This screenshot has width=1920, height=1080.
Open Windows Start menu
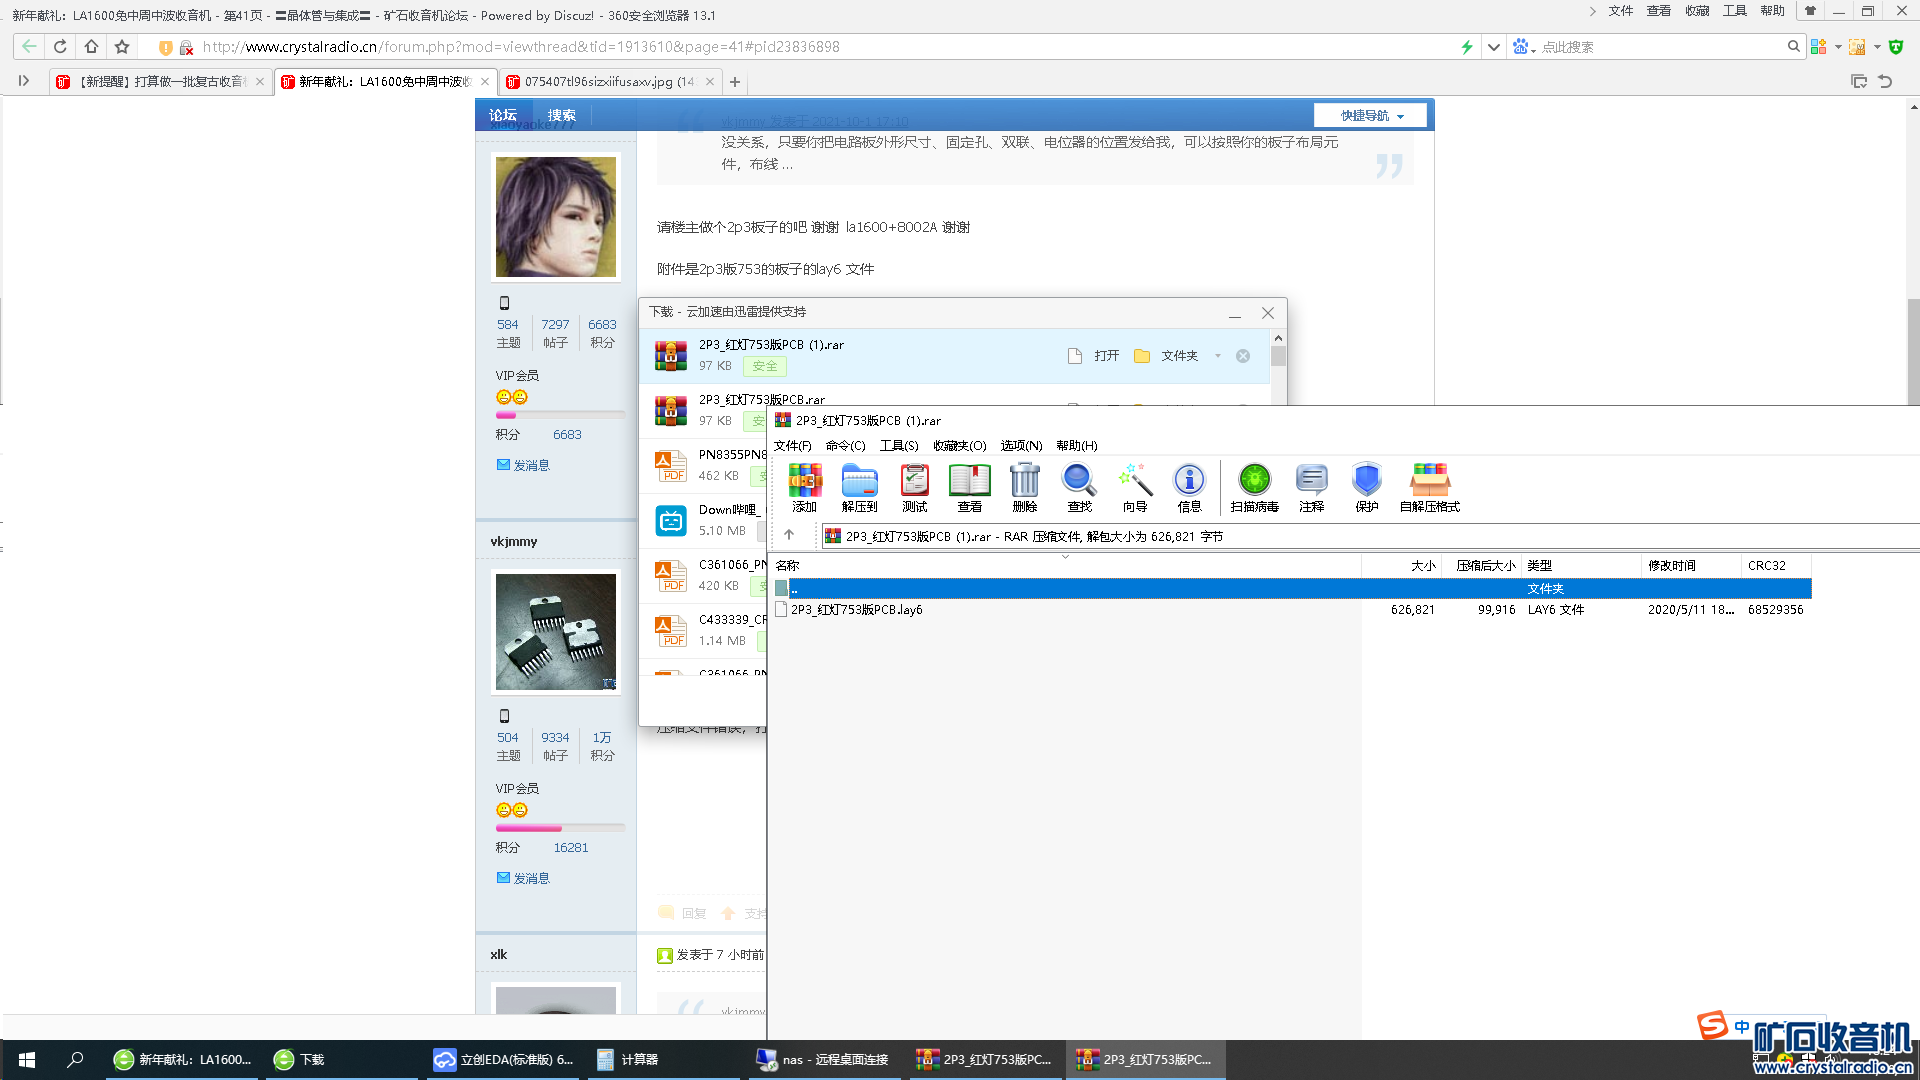pyautogui.click(x=27, y=1060)
